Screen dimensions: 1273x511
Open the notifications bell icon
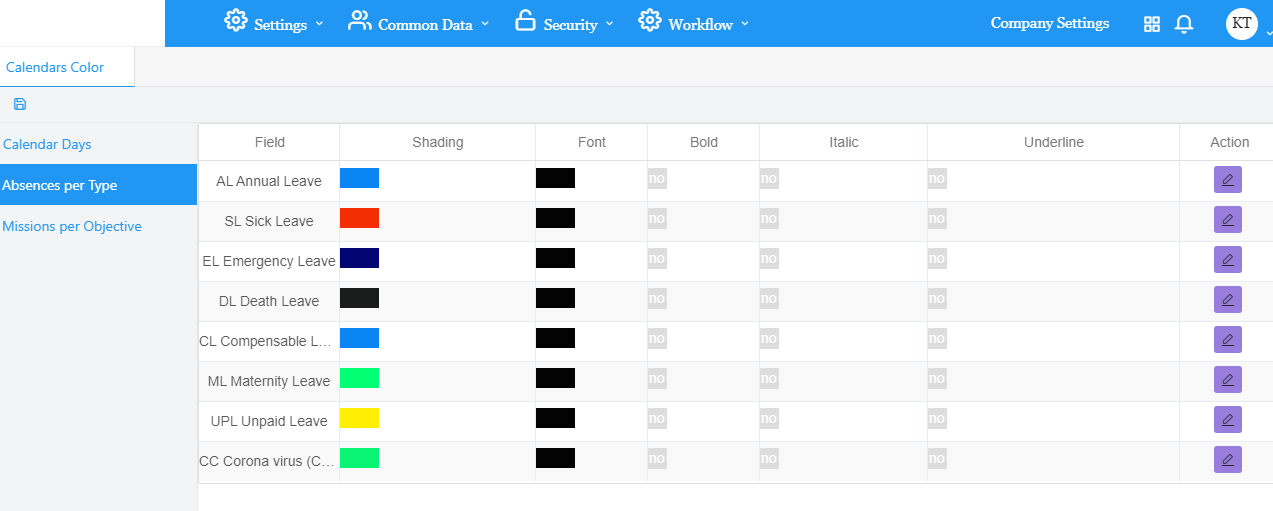click(x=1184, y=24)
